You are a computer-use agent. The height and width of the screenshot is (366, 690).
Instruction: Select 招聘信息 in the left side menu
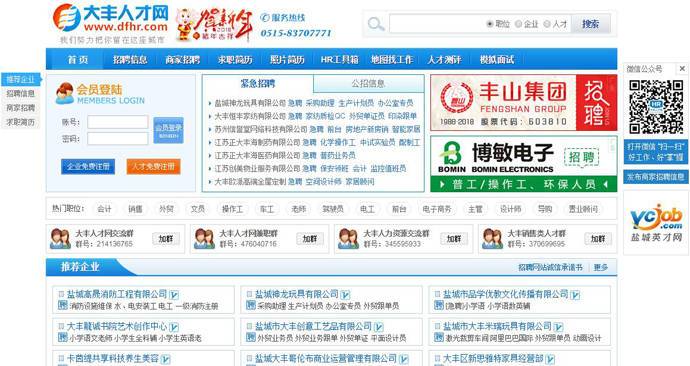pos(21,94)
